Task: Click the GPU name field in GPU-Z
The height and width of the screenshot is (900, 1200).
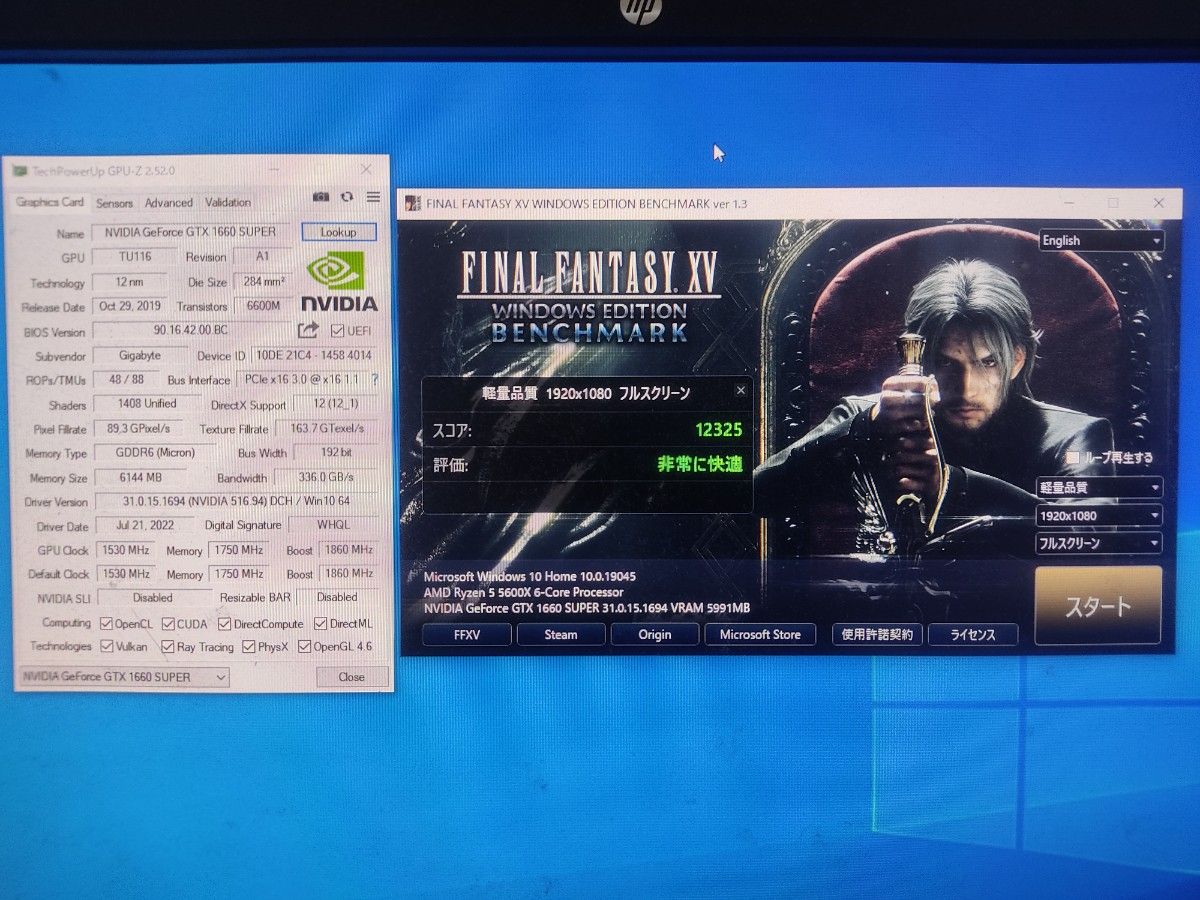Action: (x=191, y=232)
